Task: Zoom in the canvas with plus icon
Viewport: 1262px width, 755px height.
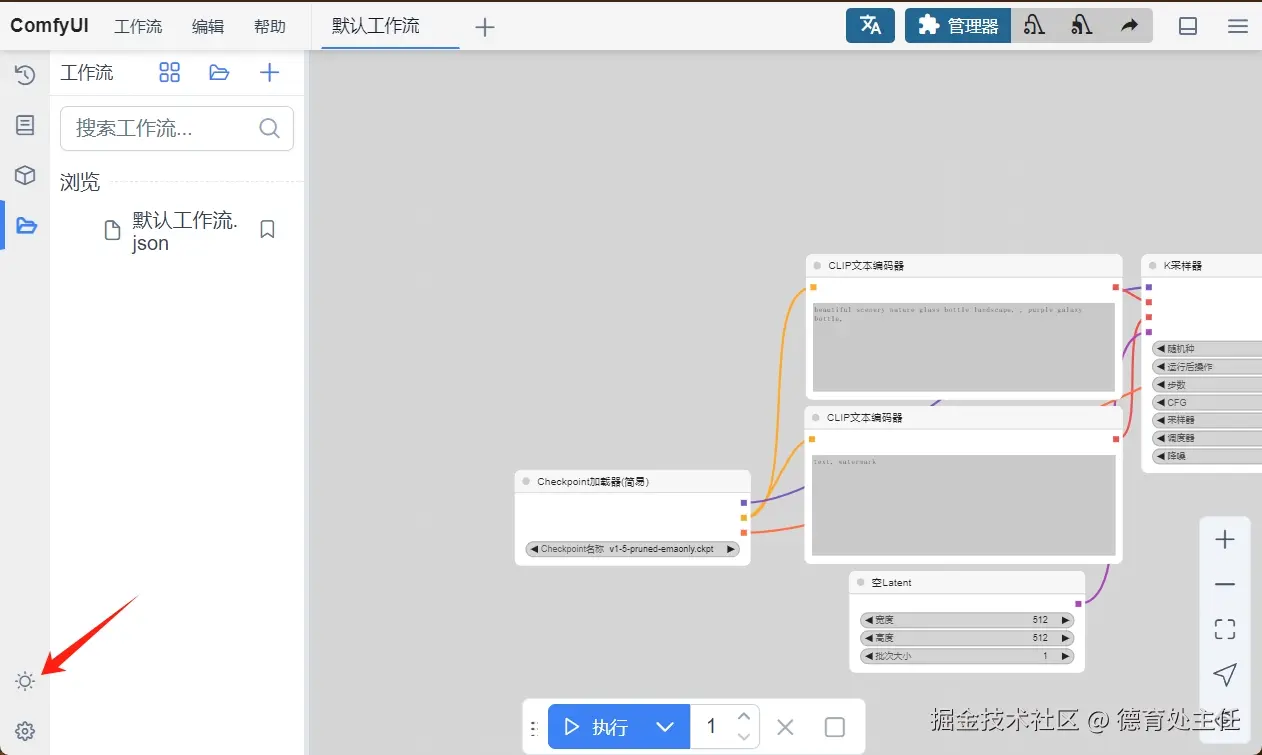Action: (1225, 540)
